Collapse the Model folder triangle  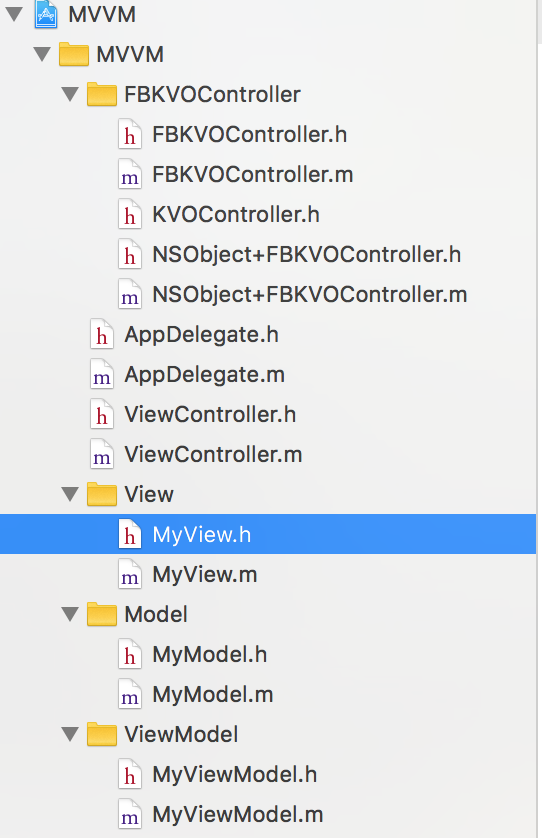coord(70,614)
